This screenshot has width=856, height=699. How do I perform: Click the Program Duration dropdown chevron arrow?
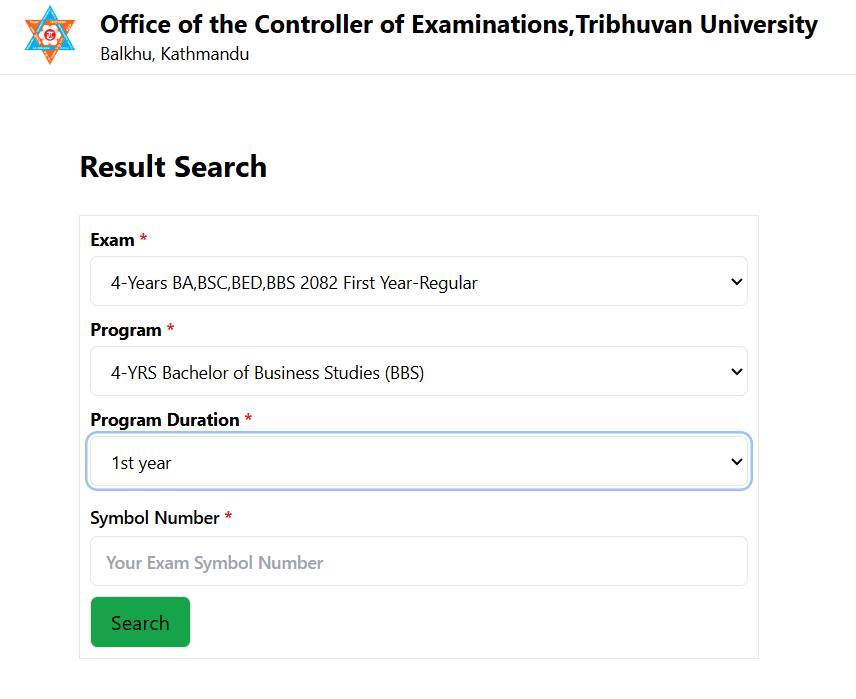[734, 461]
